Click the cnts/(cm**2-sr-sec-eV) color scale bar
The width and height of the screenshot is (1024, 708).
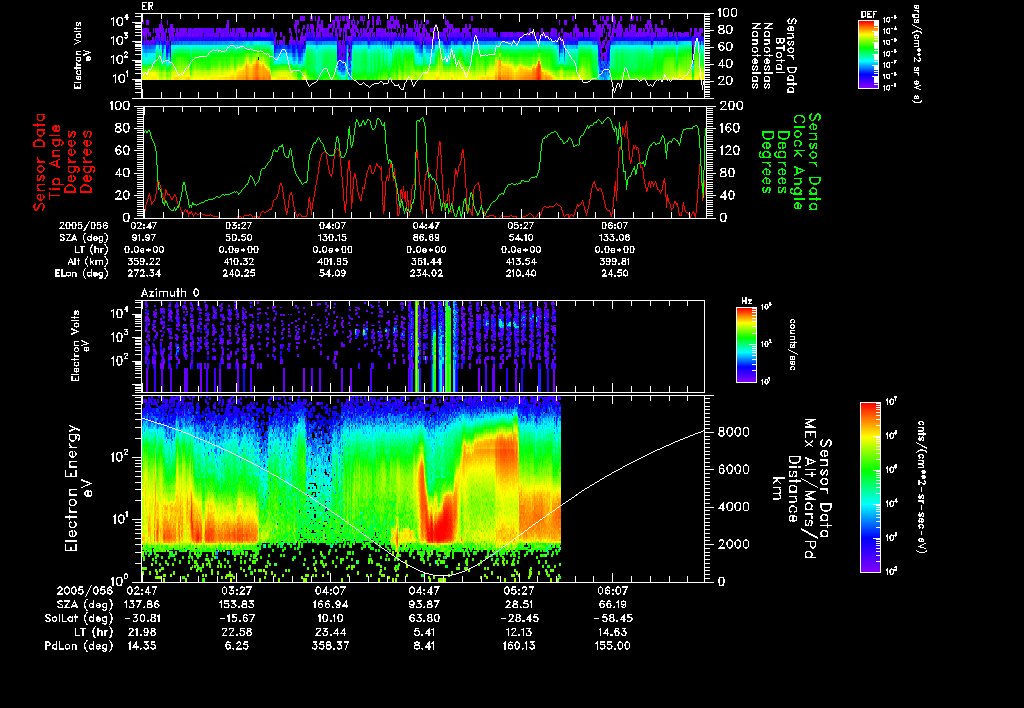[x=870, y=487]
